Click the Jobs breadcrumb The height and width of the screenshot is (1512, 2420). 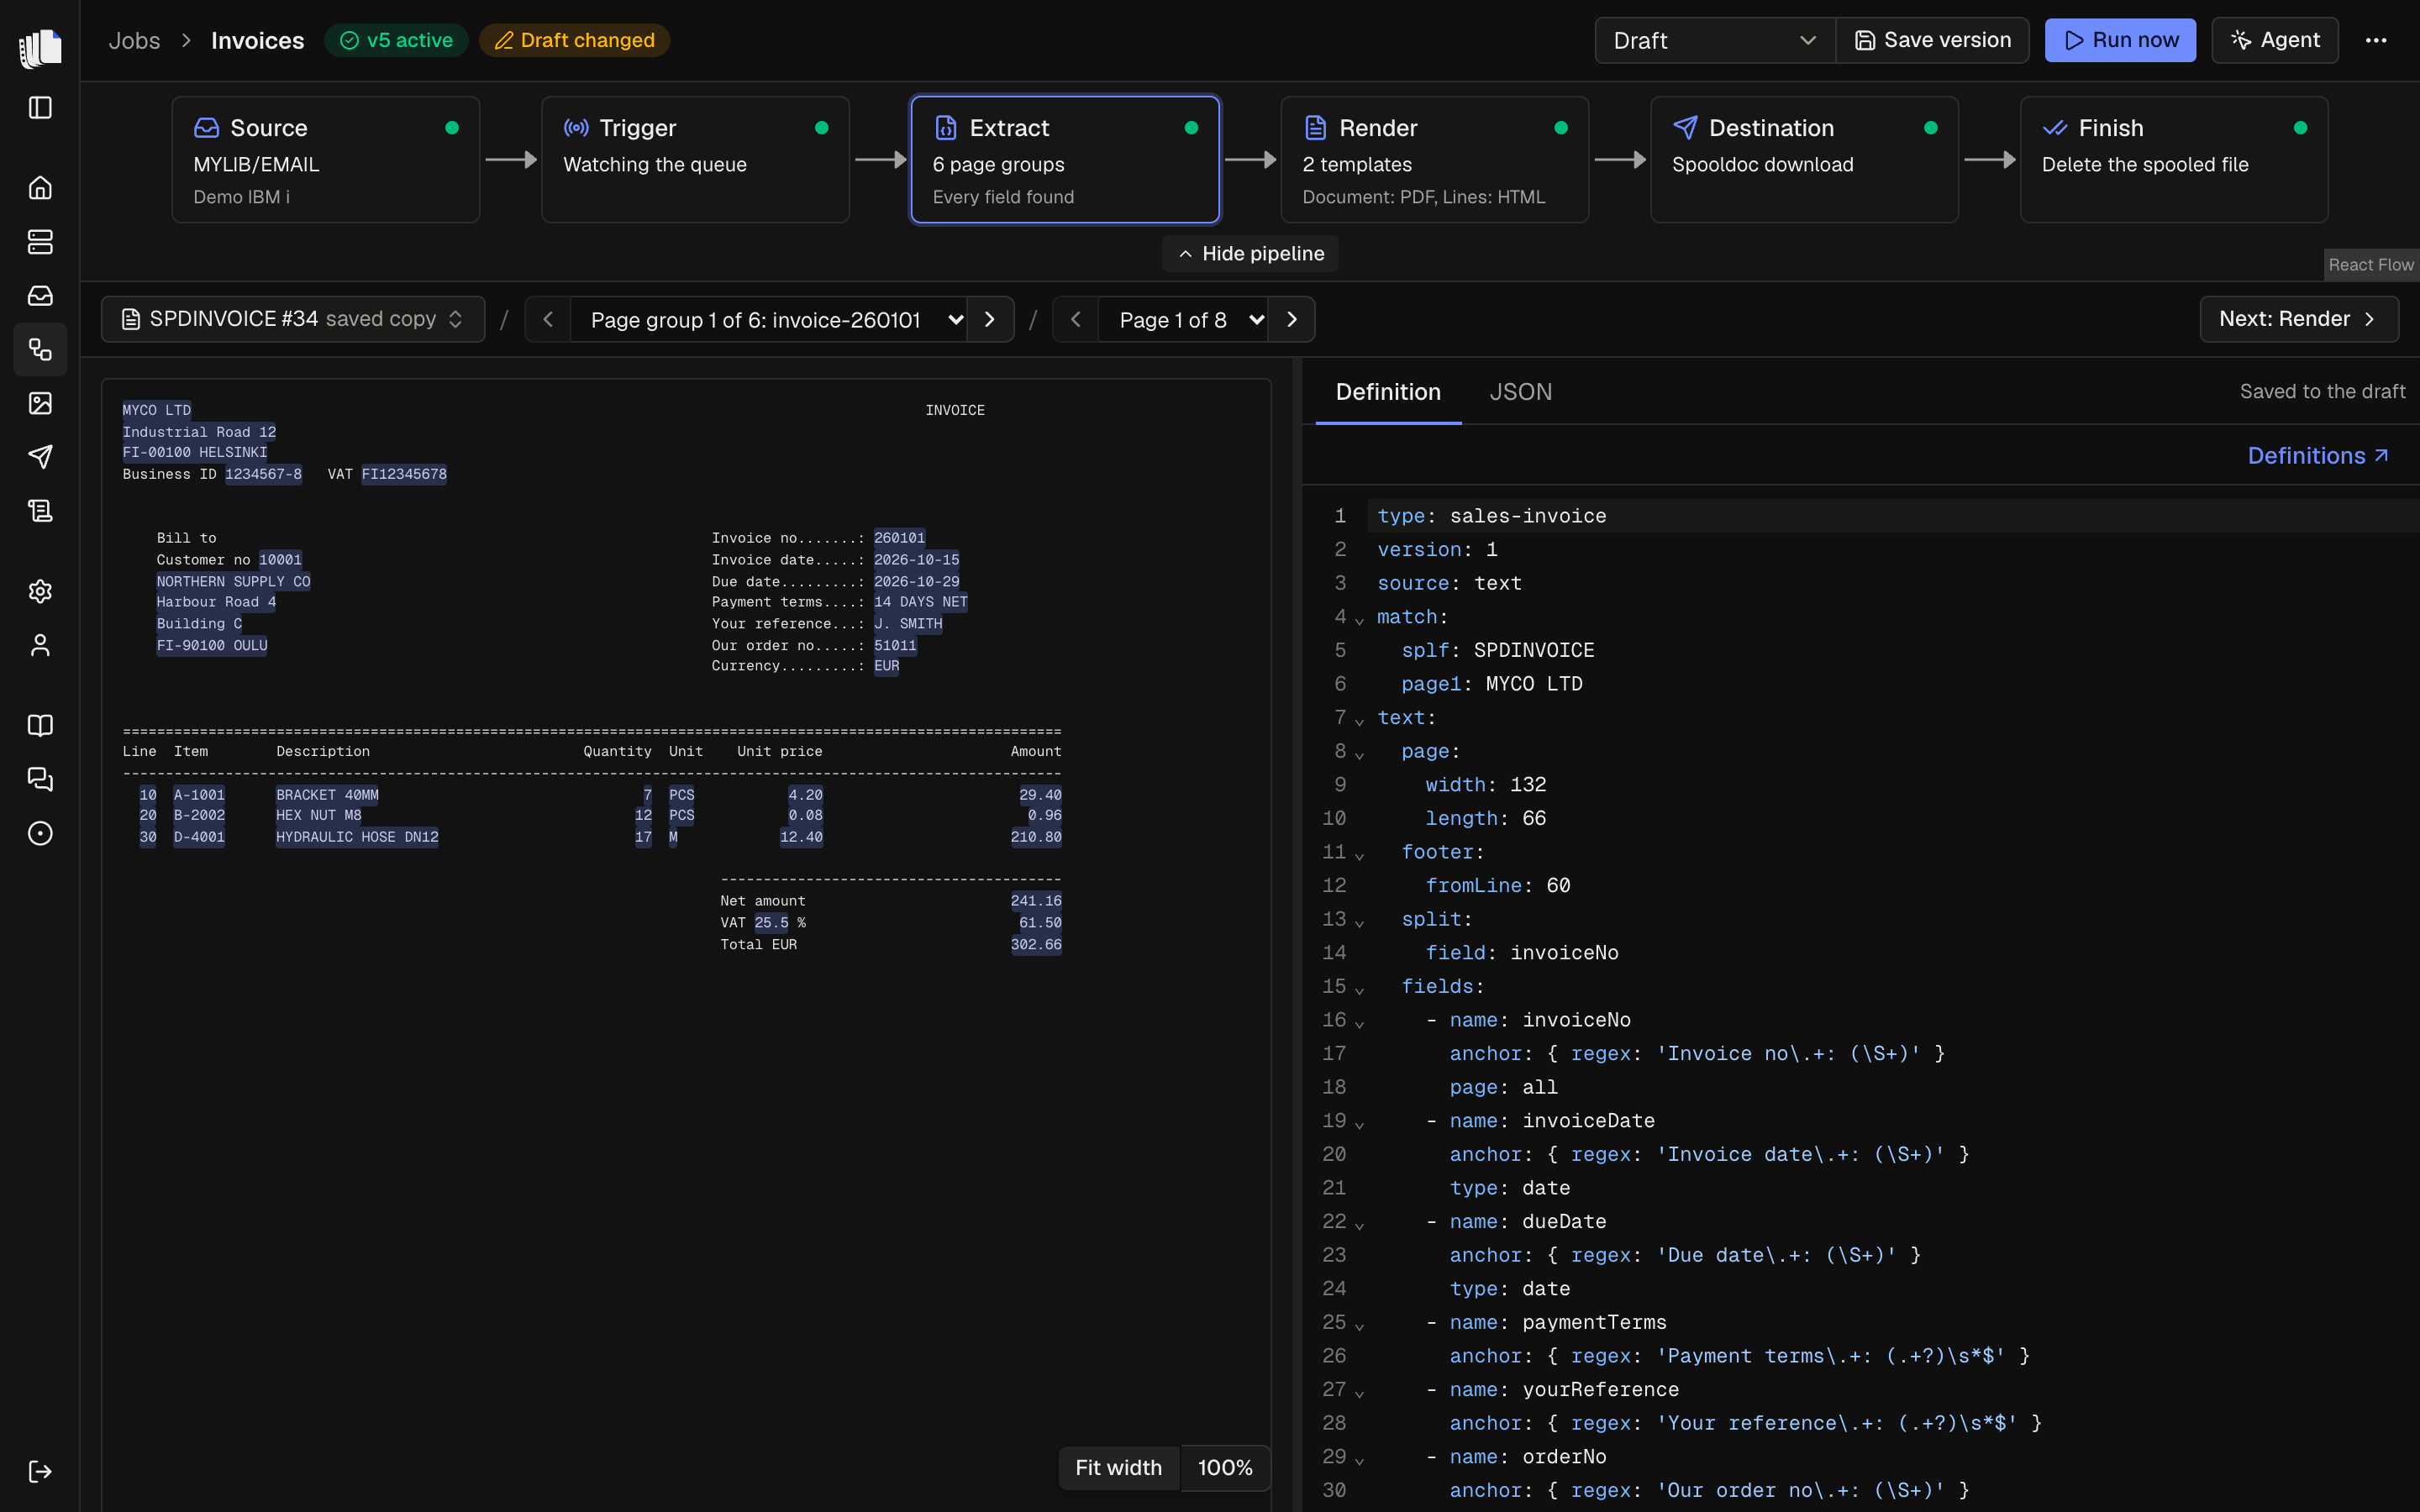[x=134, y=40]
